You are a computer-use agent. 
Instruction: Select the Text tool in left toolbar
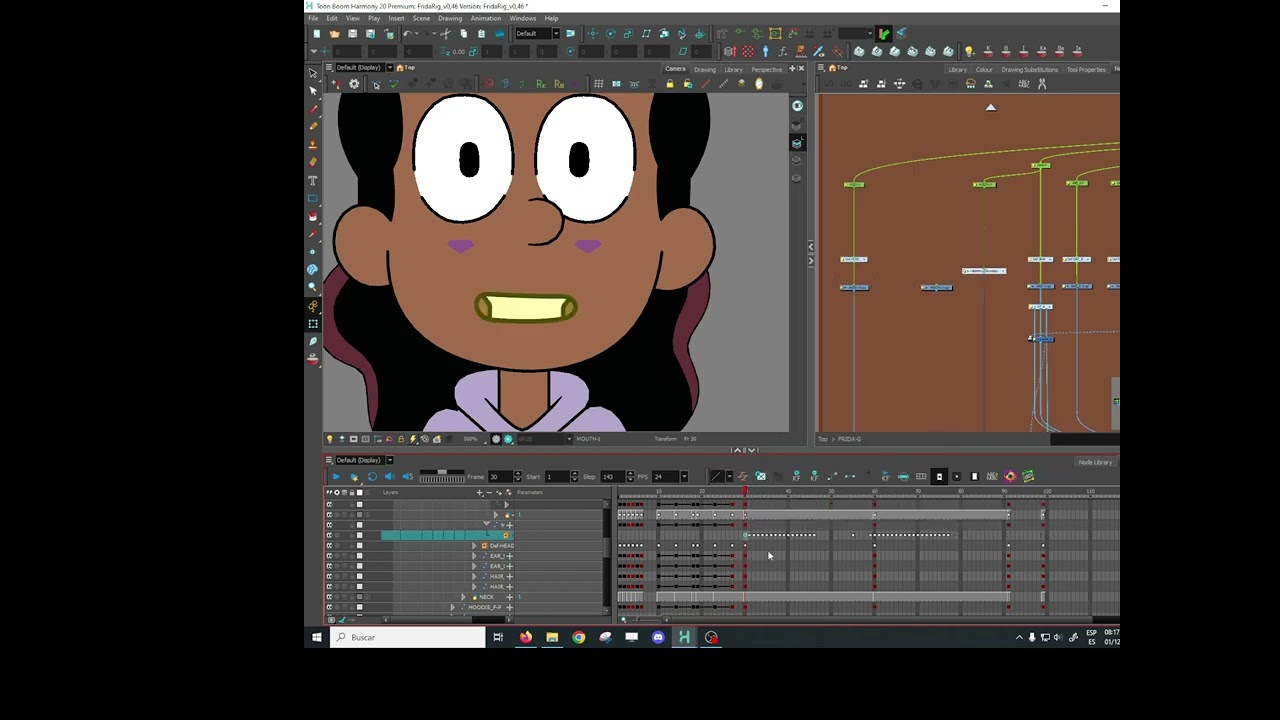pyautogui.click(x=313, y=181)
